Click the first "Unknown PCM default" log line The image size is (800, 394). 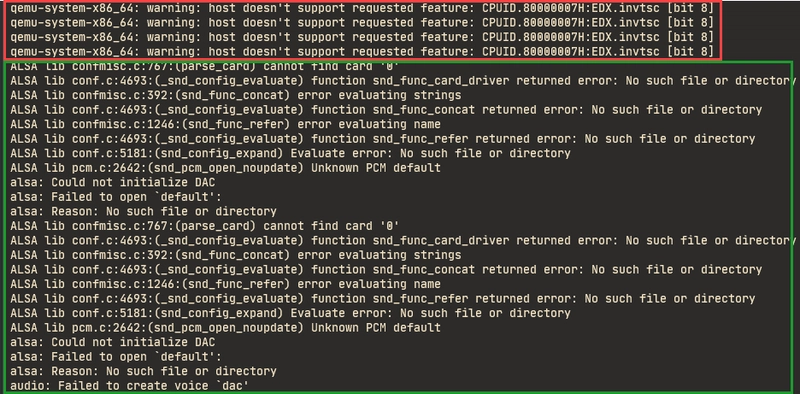[225, 168]
